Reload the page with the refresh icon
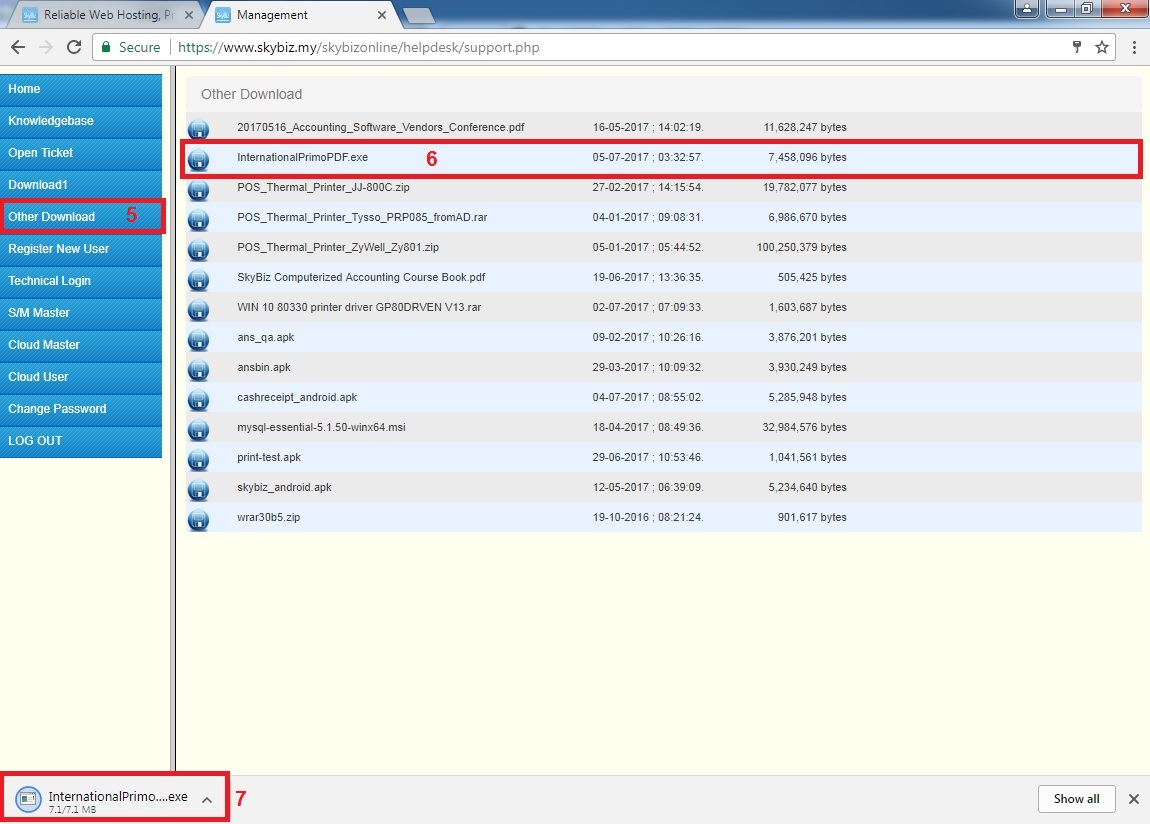The width and height of the screenshot is (1150, 824). tap(73, 47)
